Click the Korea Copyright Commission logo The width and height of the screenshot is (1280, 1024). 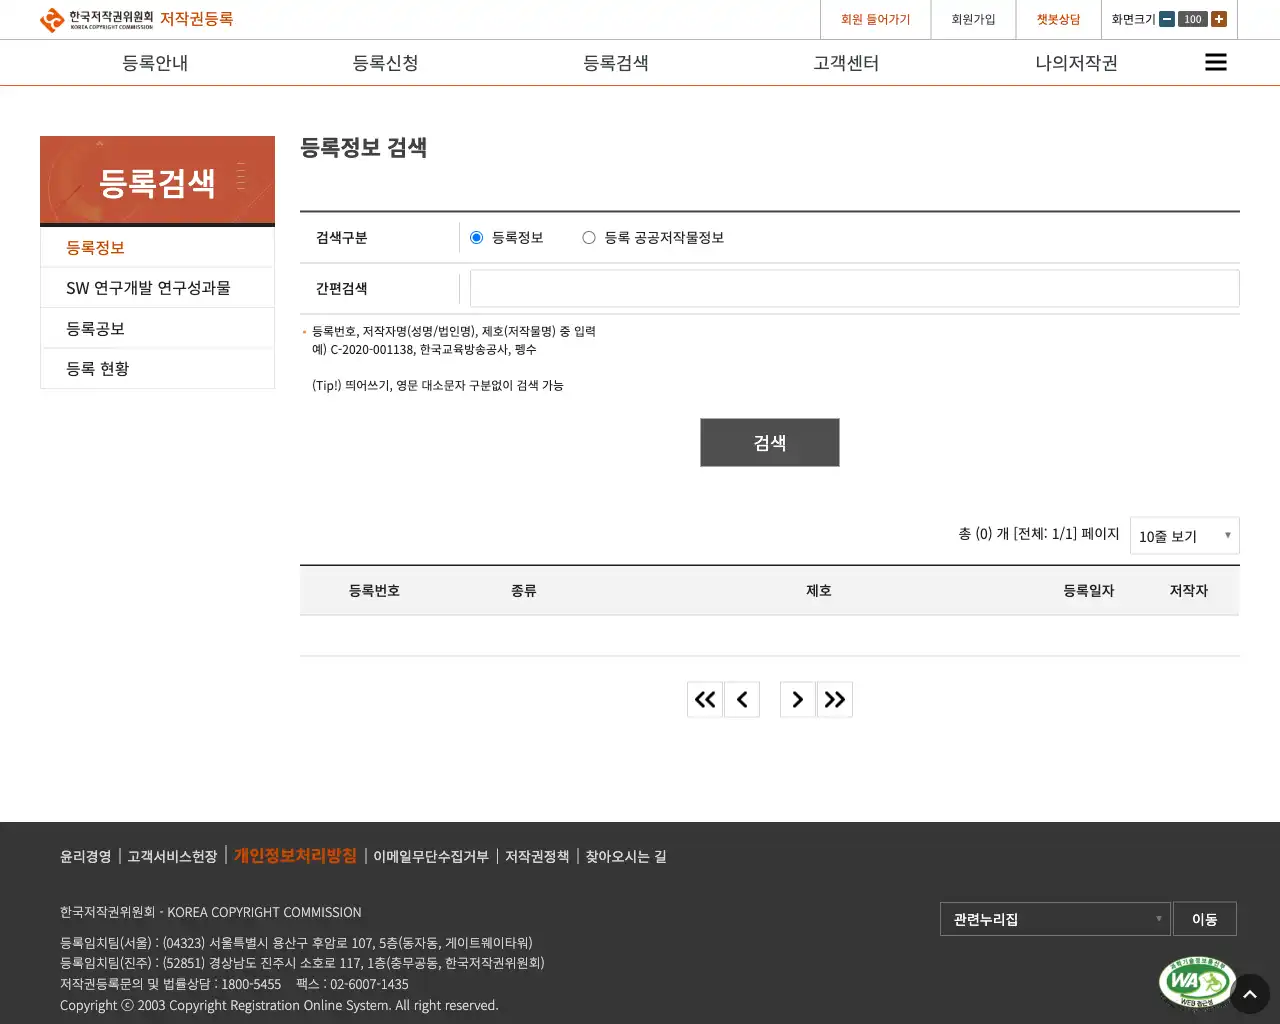pos(97,19)
